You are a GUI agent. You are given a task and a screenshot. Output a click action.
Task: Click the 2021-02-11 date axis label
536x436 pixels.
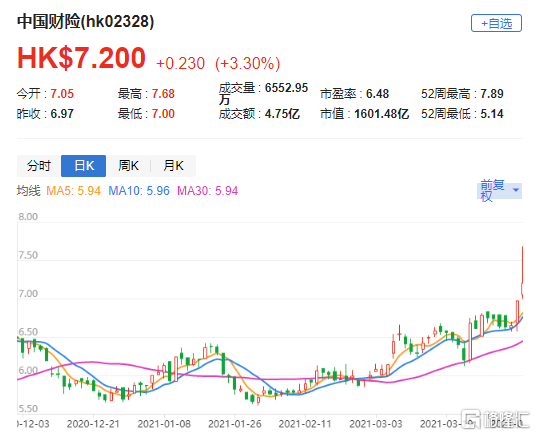(x=305, y=424)
